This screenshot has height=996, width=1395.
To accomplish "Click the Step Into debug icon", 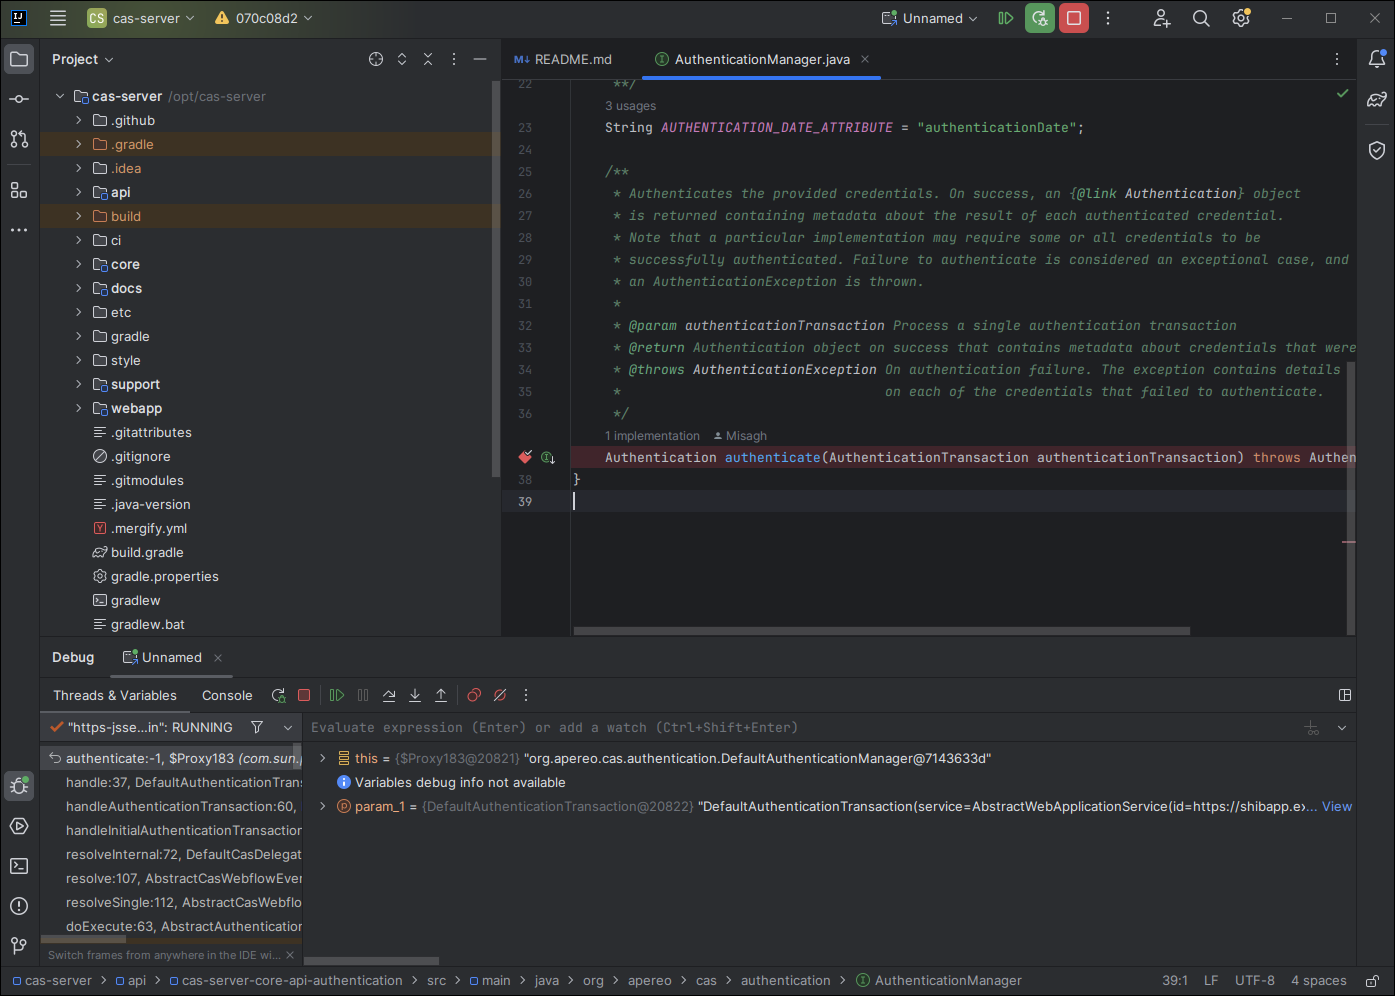I will click(415, 695).
